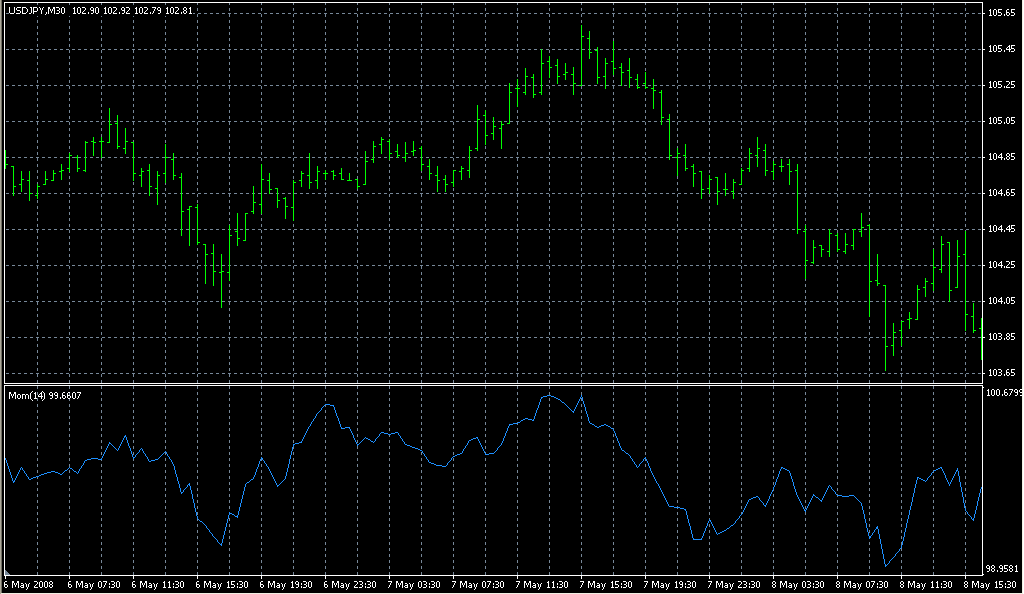The width and height of the screenshot is (1024, 594).
Task: Click the 105.05 price scale label
Action: tap(1001, 121)
